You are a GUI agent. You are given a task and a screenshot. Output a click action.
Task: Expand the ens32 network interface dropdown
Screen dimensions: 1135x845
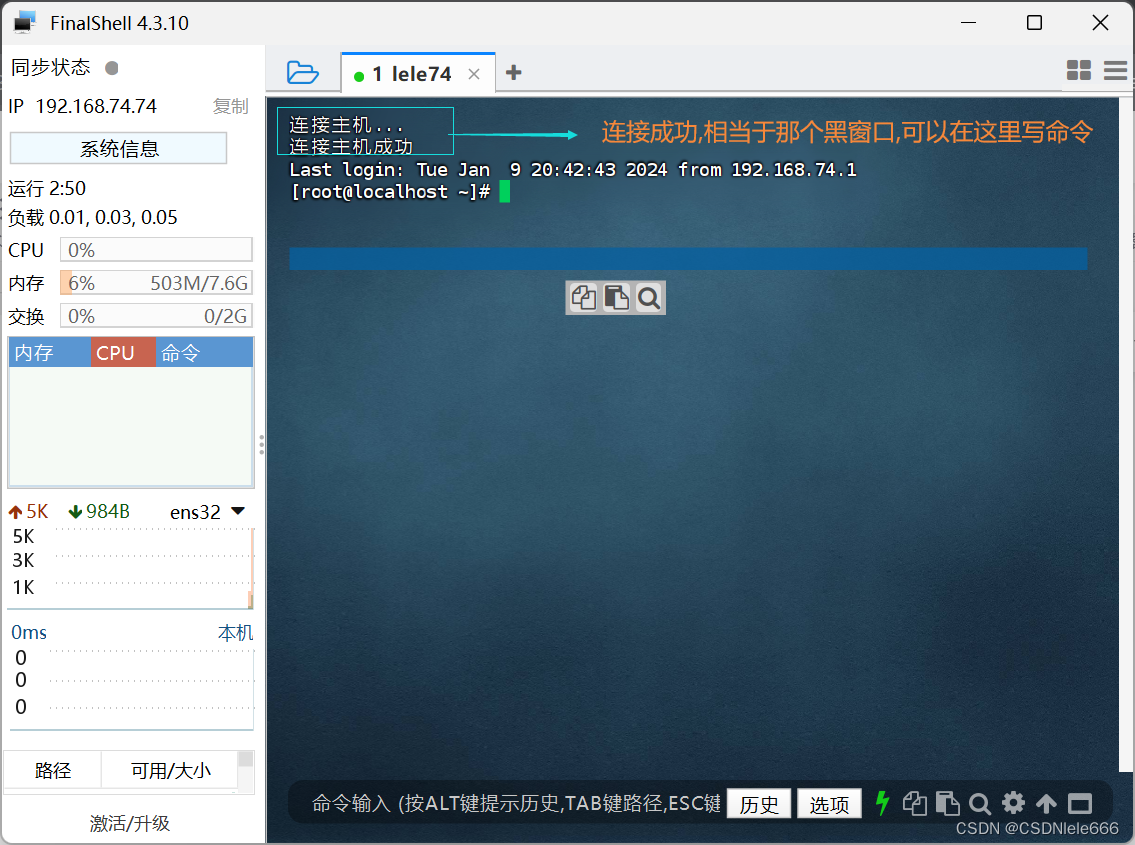pos(238,511)
